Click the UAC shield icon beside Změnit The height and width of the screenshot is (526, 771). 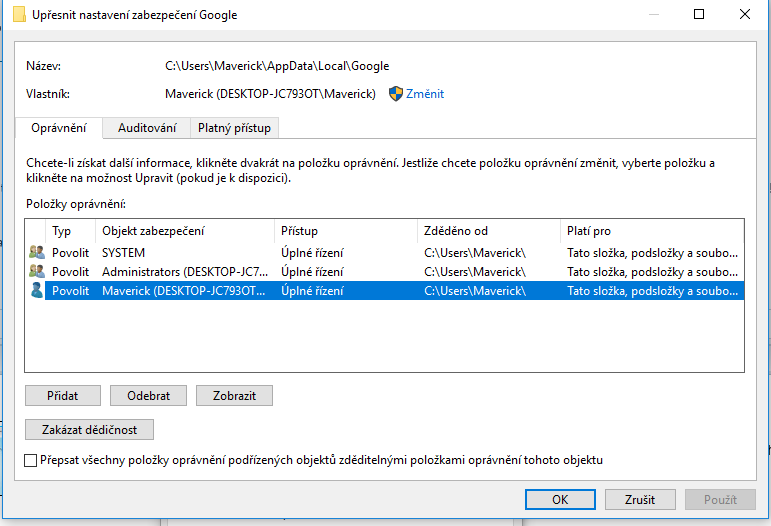[396, 94]
